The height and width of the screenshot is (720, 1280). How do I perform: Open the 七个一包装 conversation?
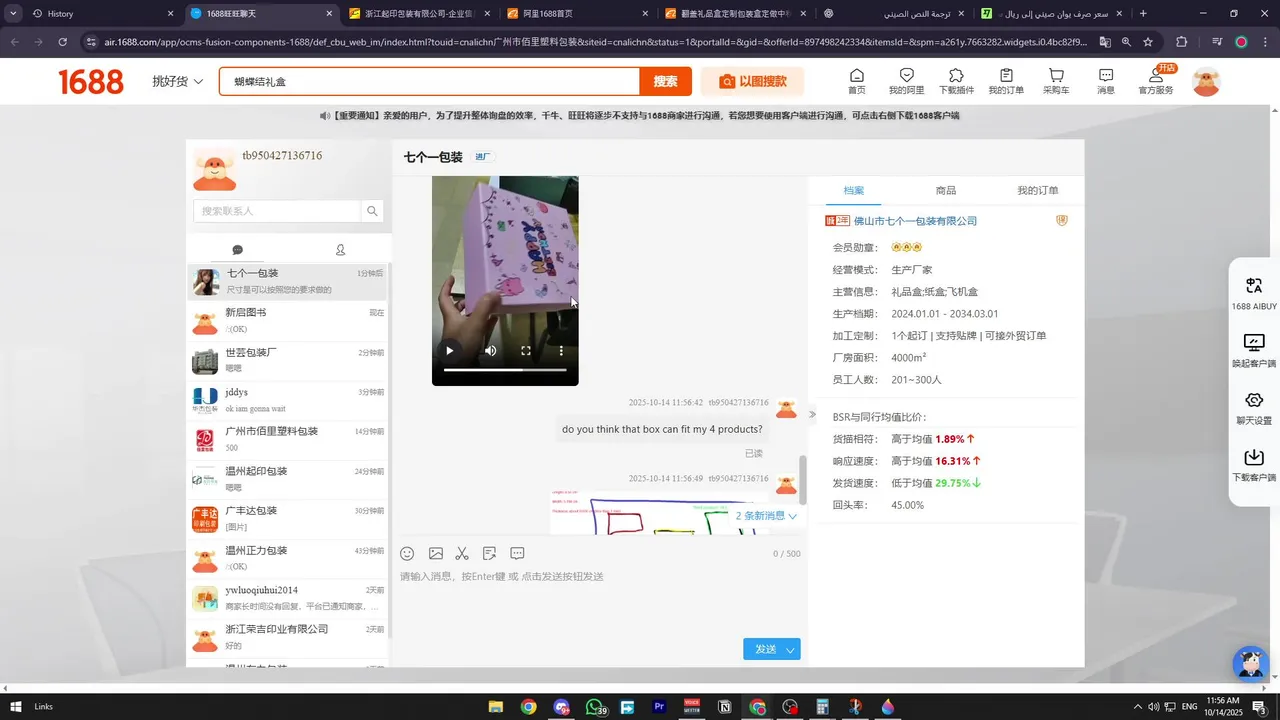pyautogui.click(x=288, y=282)
